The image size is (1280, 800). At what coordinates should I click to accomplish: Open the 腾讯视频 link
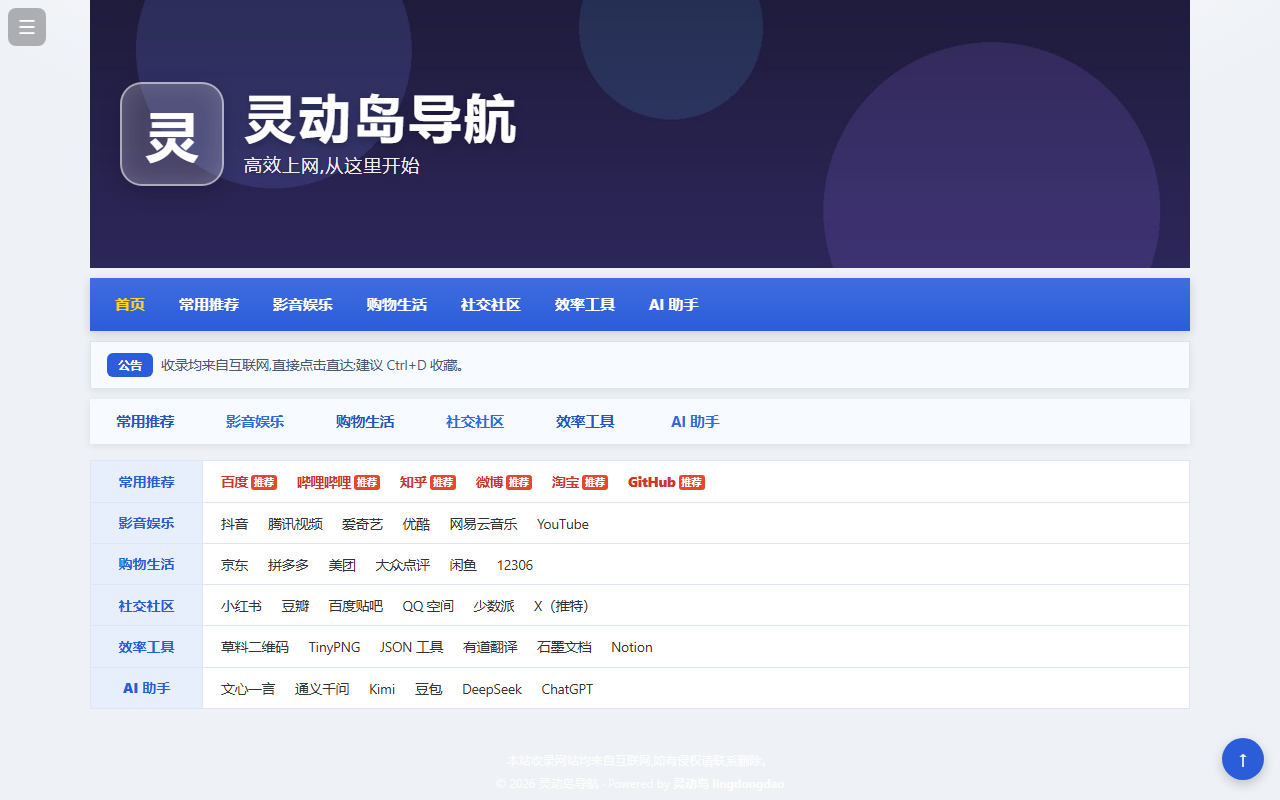tap(295, 524)
